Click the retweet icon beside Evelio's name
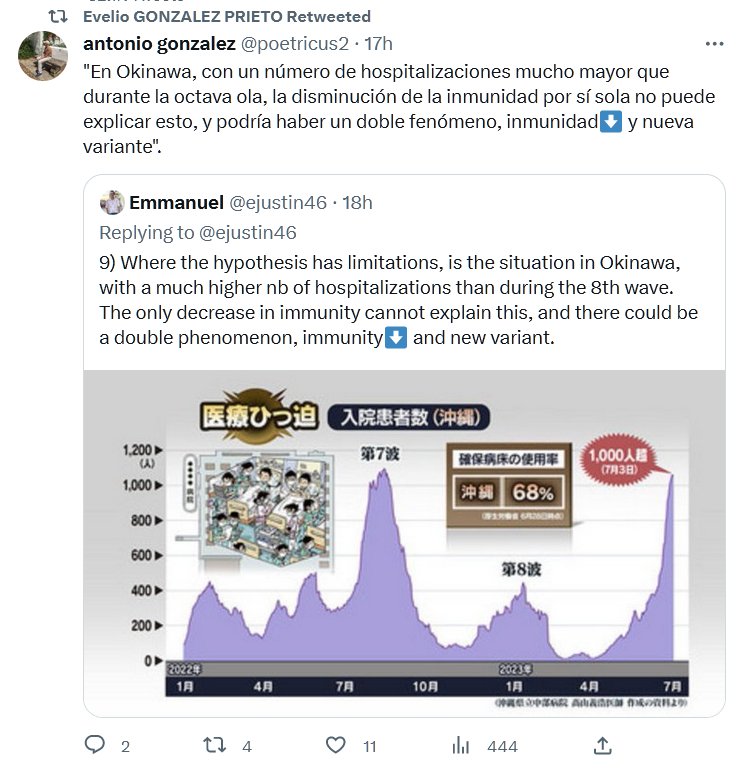Image resolution: width=746 pixels, height=768 pixels. 60,17
